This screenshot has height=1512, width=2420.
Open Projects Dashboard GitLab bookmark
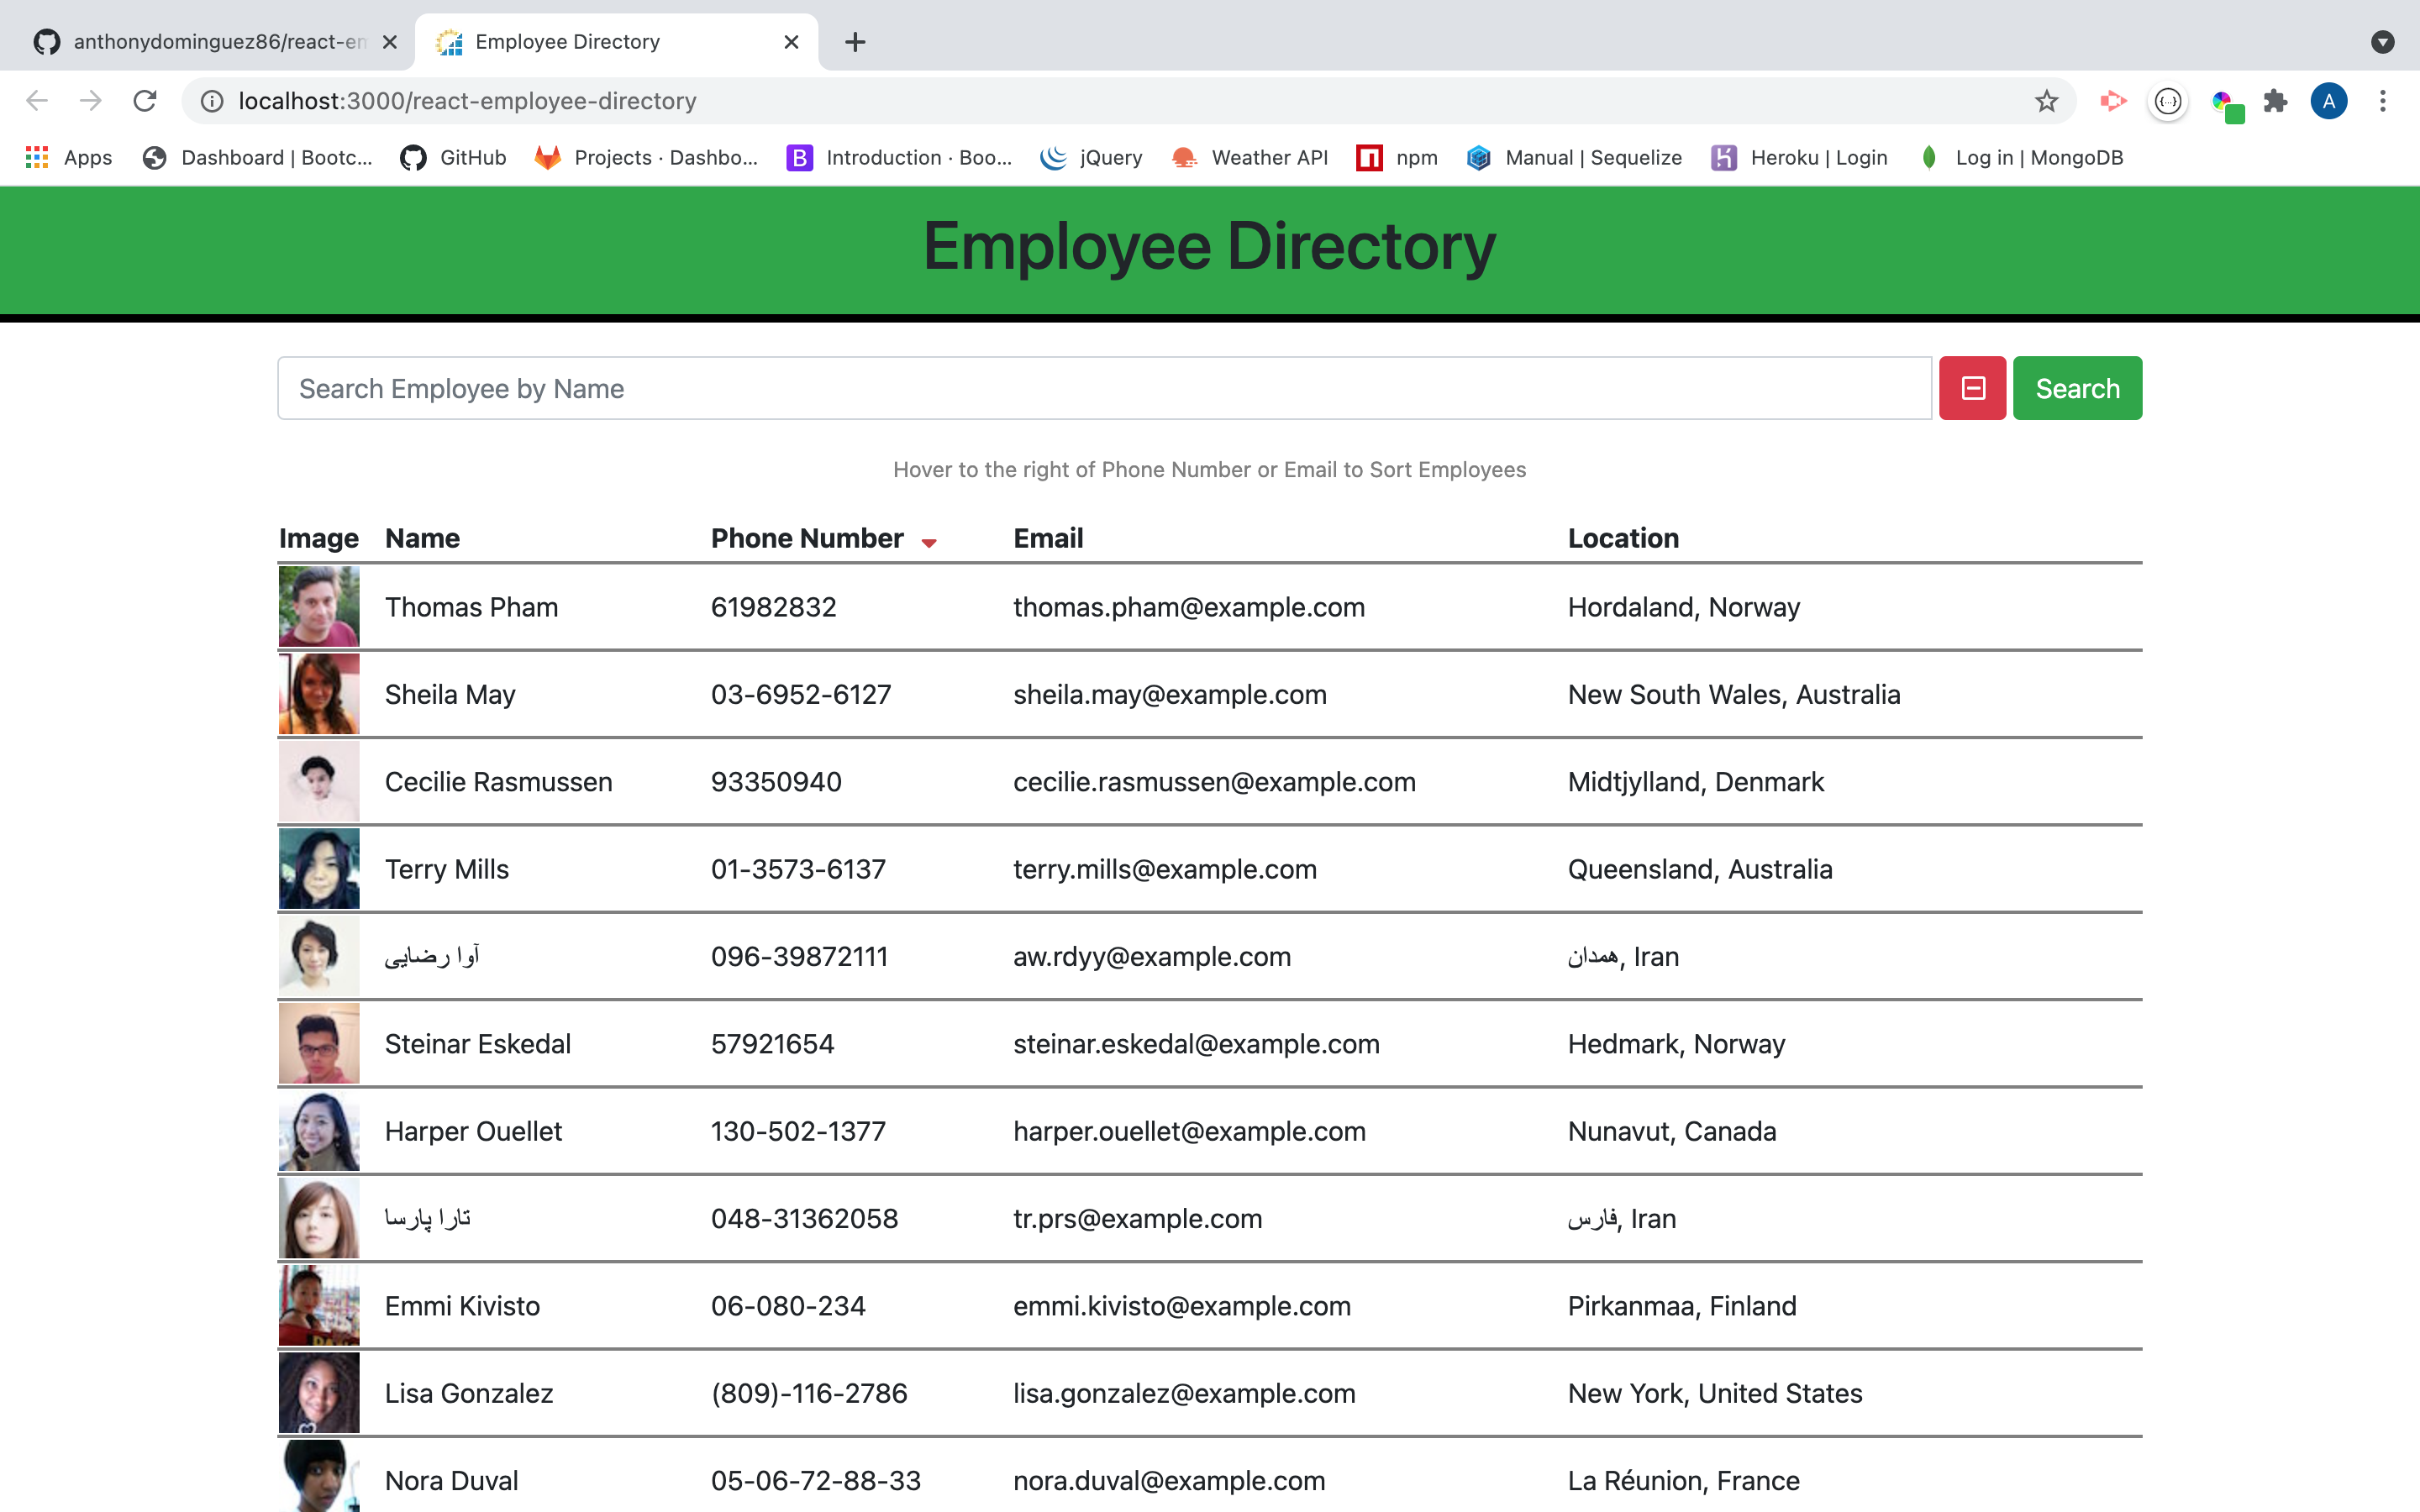point(646,157)
